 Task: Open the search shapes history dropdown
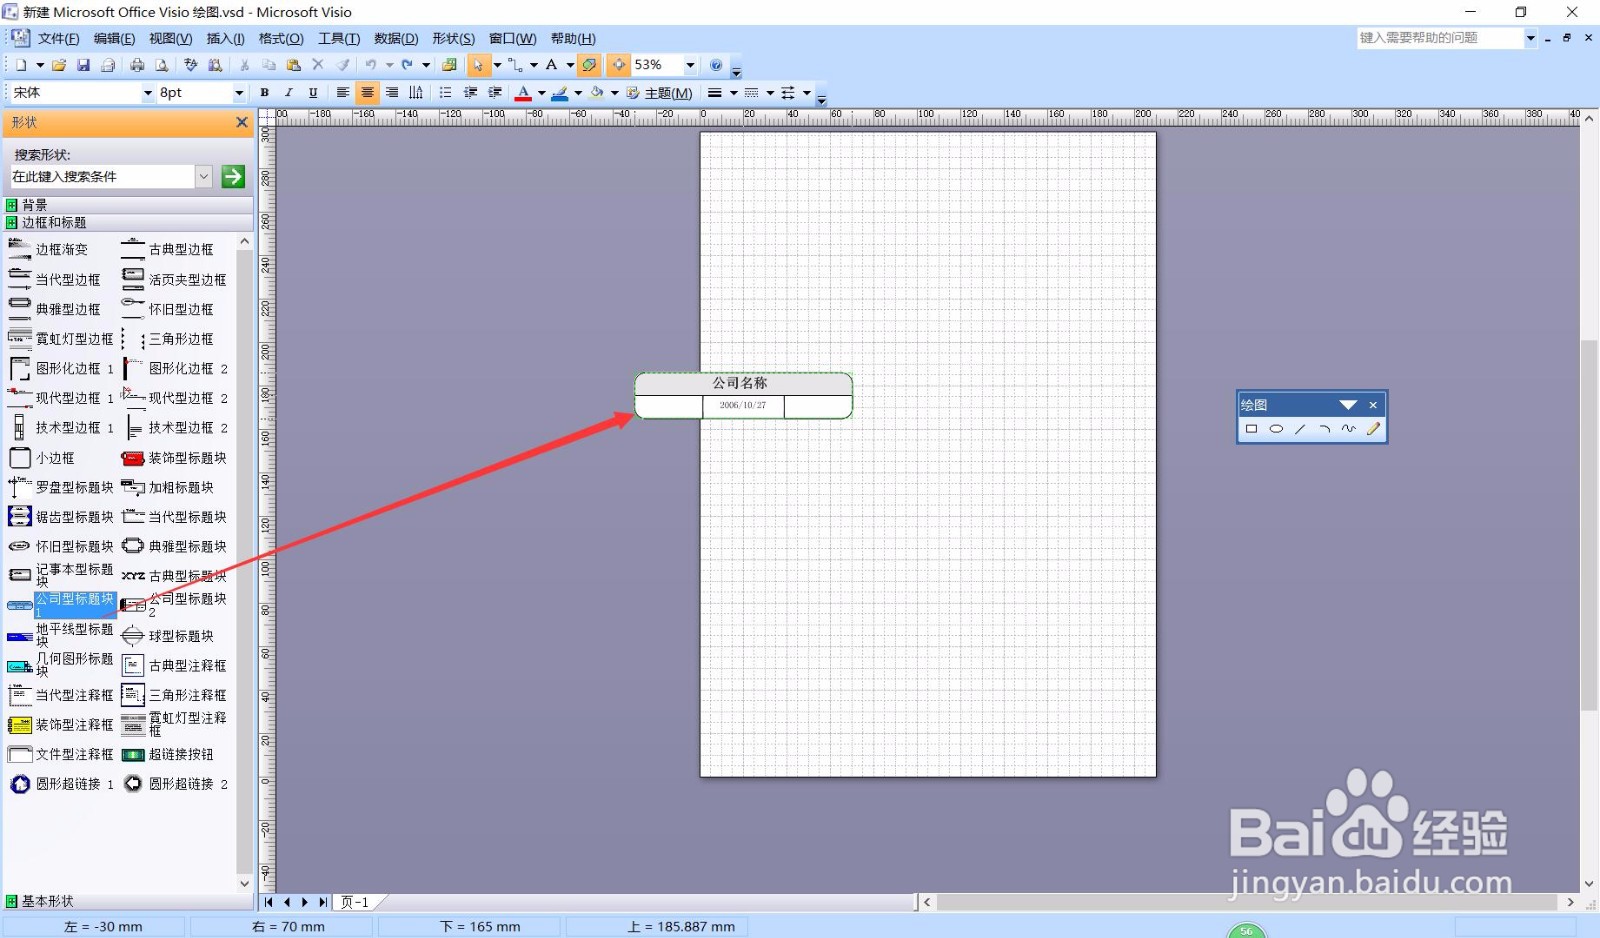(x=204, y=176)
